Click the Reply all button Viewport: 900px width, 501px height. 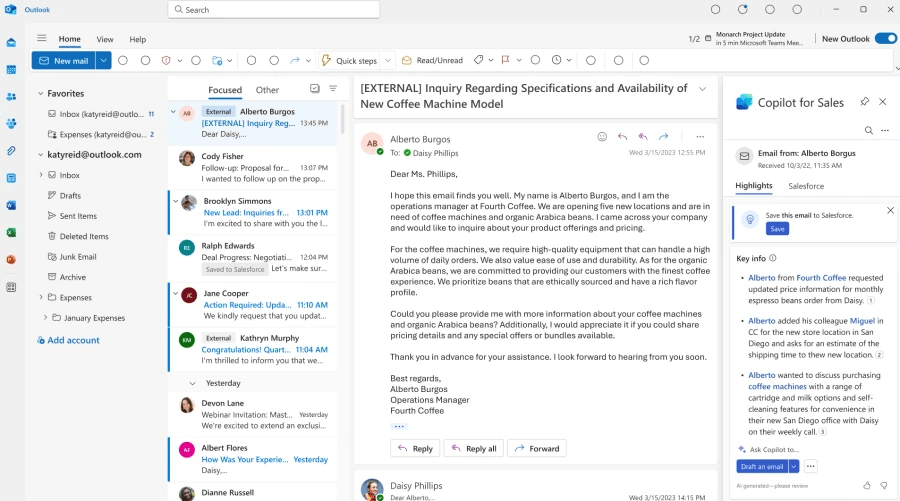pyautogui.click(x=473, y=448)
